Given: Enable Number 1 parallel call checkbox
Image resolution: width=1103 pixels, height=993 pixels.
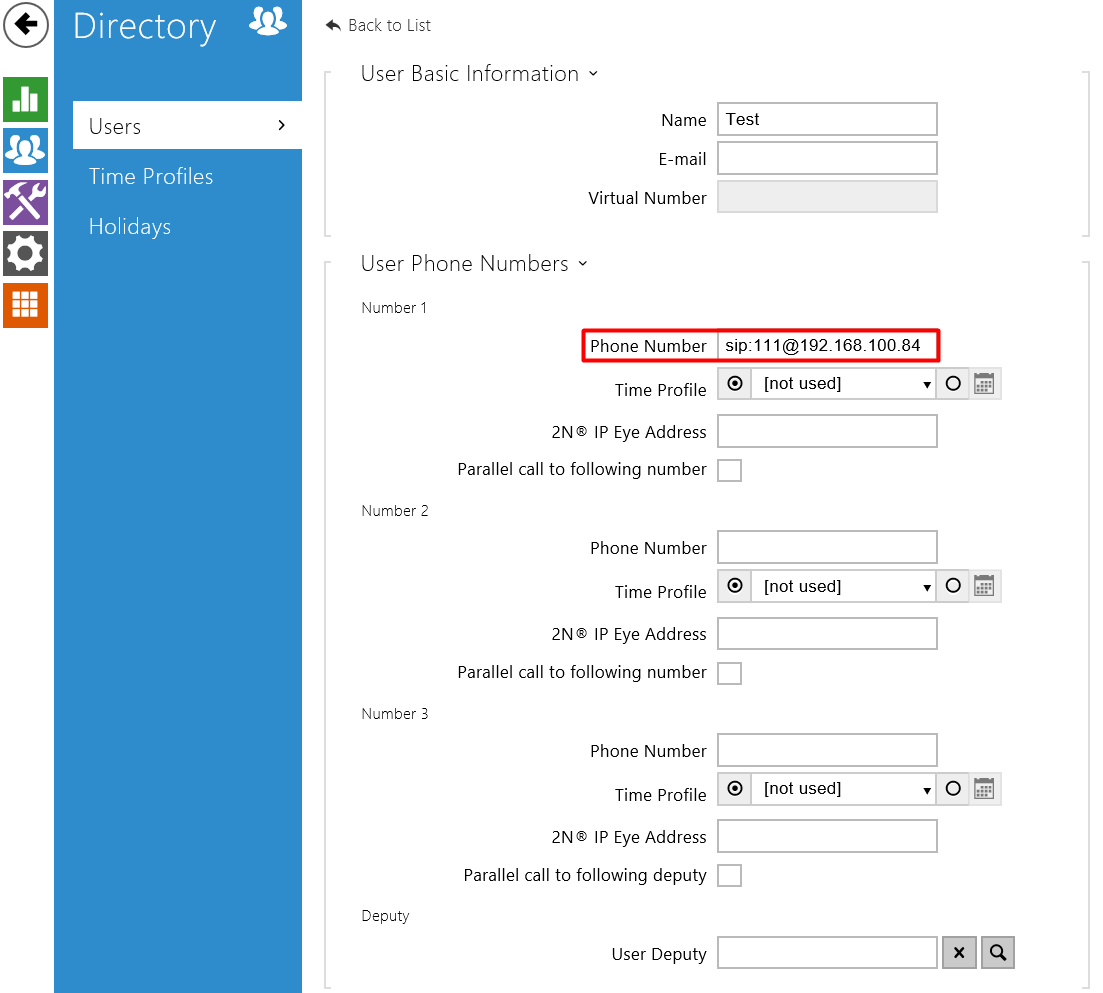Looking at the screenshot, I should pyautogui.click(x=730, y=470).
